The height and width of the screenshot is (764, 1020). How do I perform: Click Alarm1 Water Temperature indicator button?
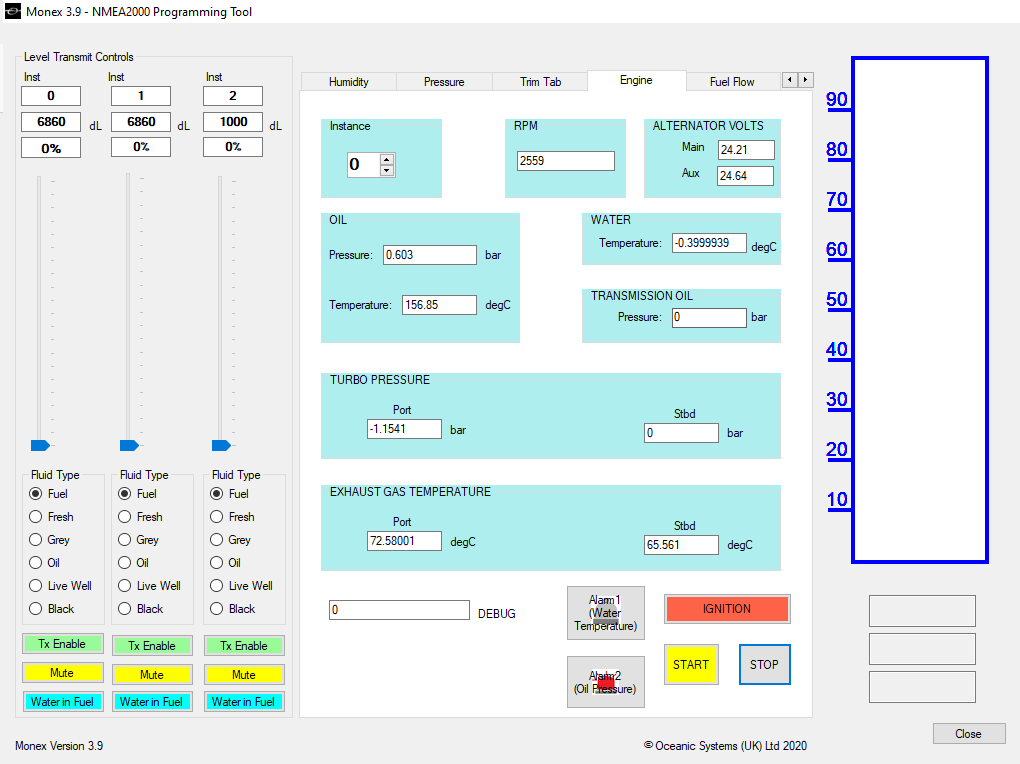click(x=606, y=613)
